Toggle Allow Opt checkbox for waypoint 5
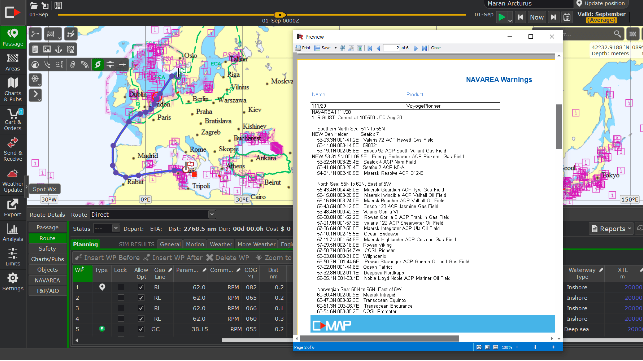Image resolution: width=643 pixels, height=361 pixels. 141,329
